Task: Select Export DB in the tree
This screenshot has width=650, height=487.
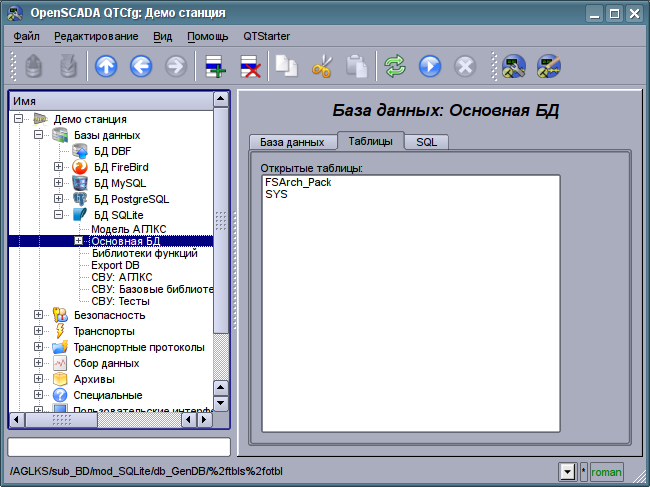Action: click(x=115, y=265)
